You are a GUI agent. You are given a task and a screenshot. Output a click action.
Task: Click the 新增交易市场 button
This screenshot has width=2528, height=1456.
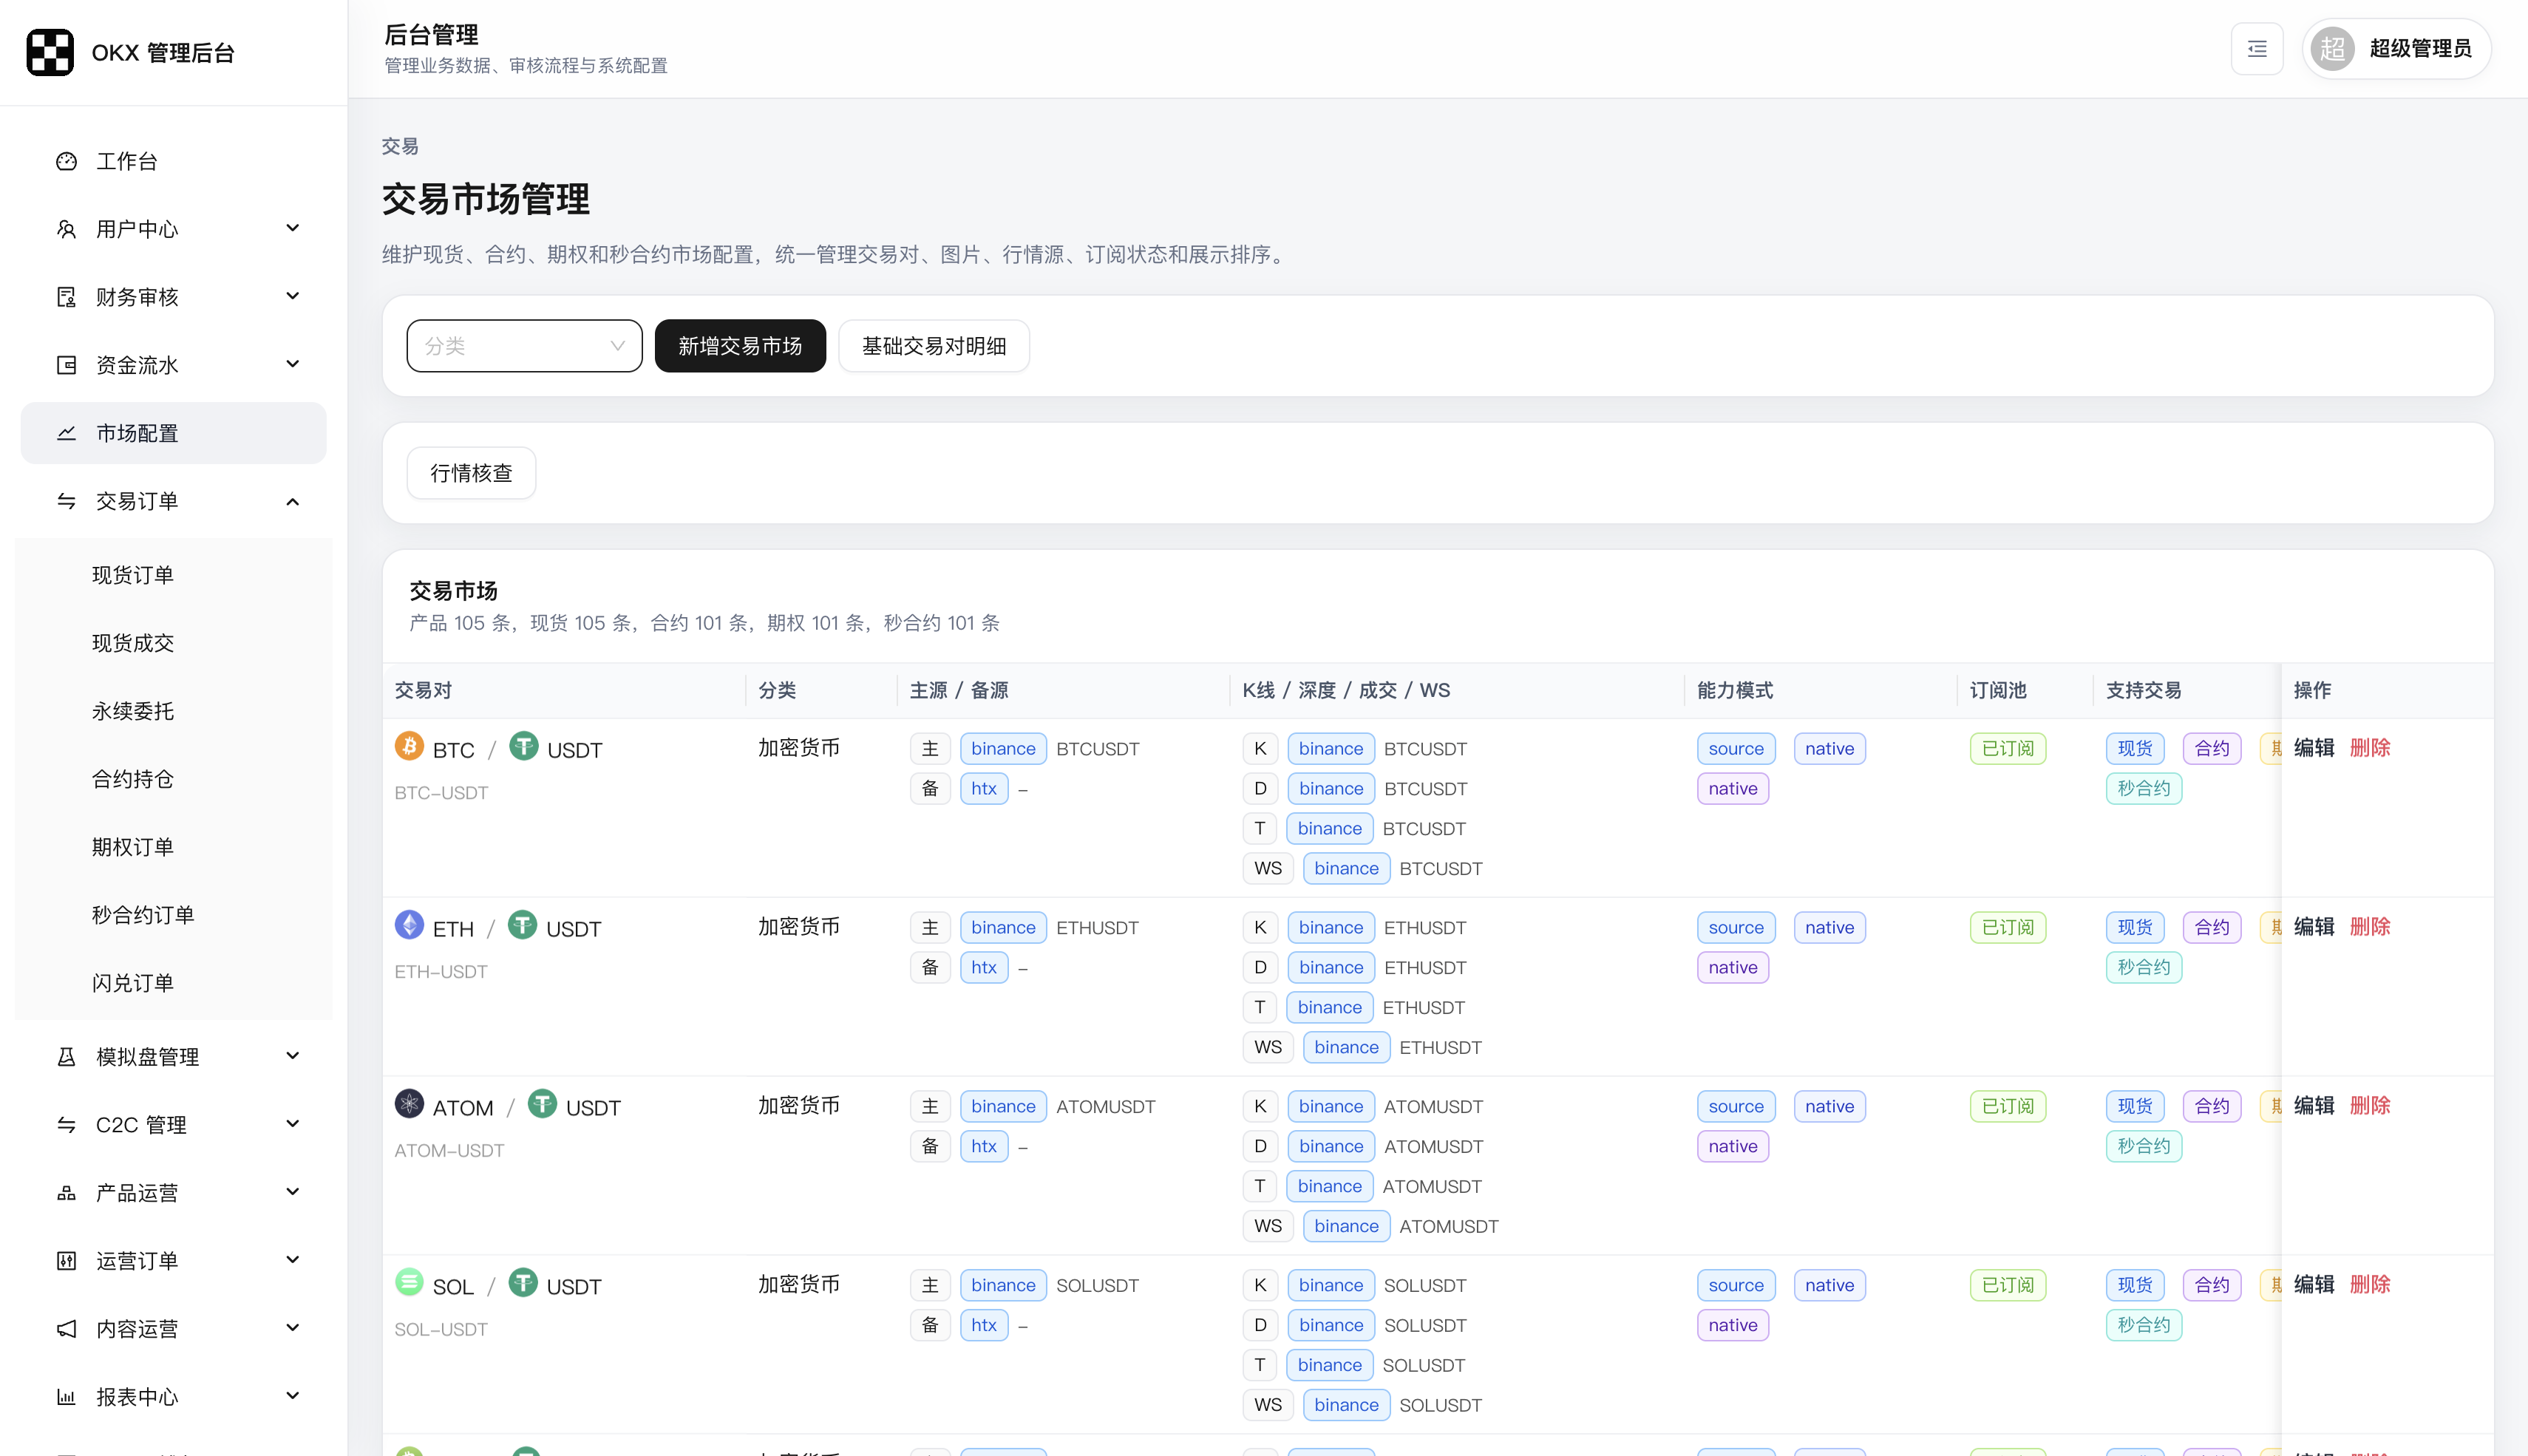[x=740, y=346]
